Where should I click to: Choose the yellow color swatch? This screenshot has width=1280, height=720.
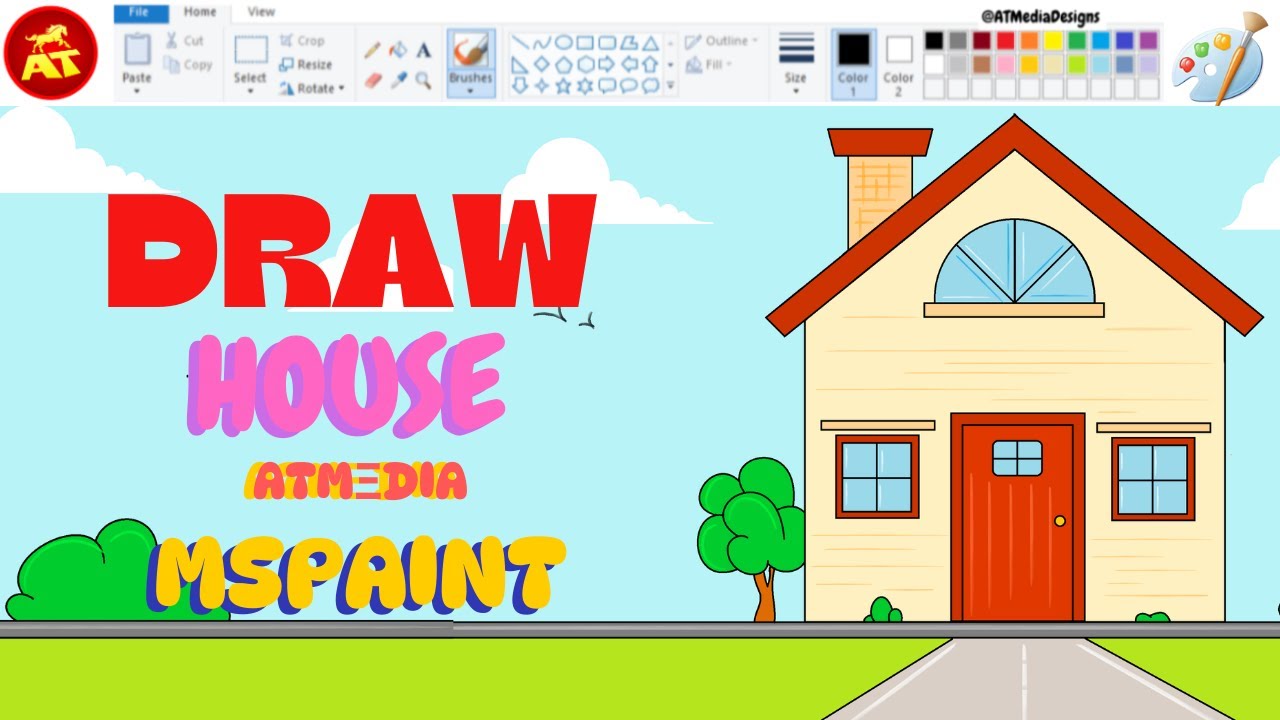tap(1053, 41)
